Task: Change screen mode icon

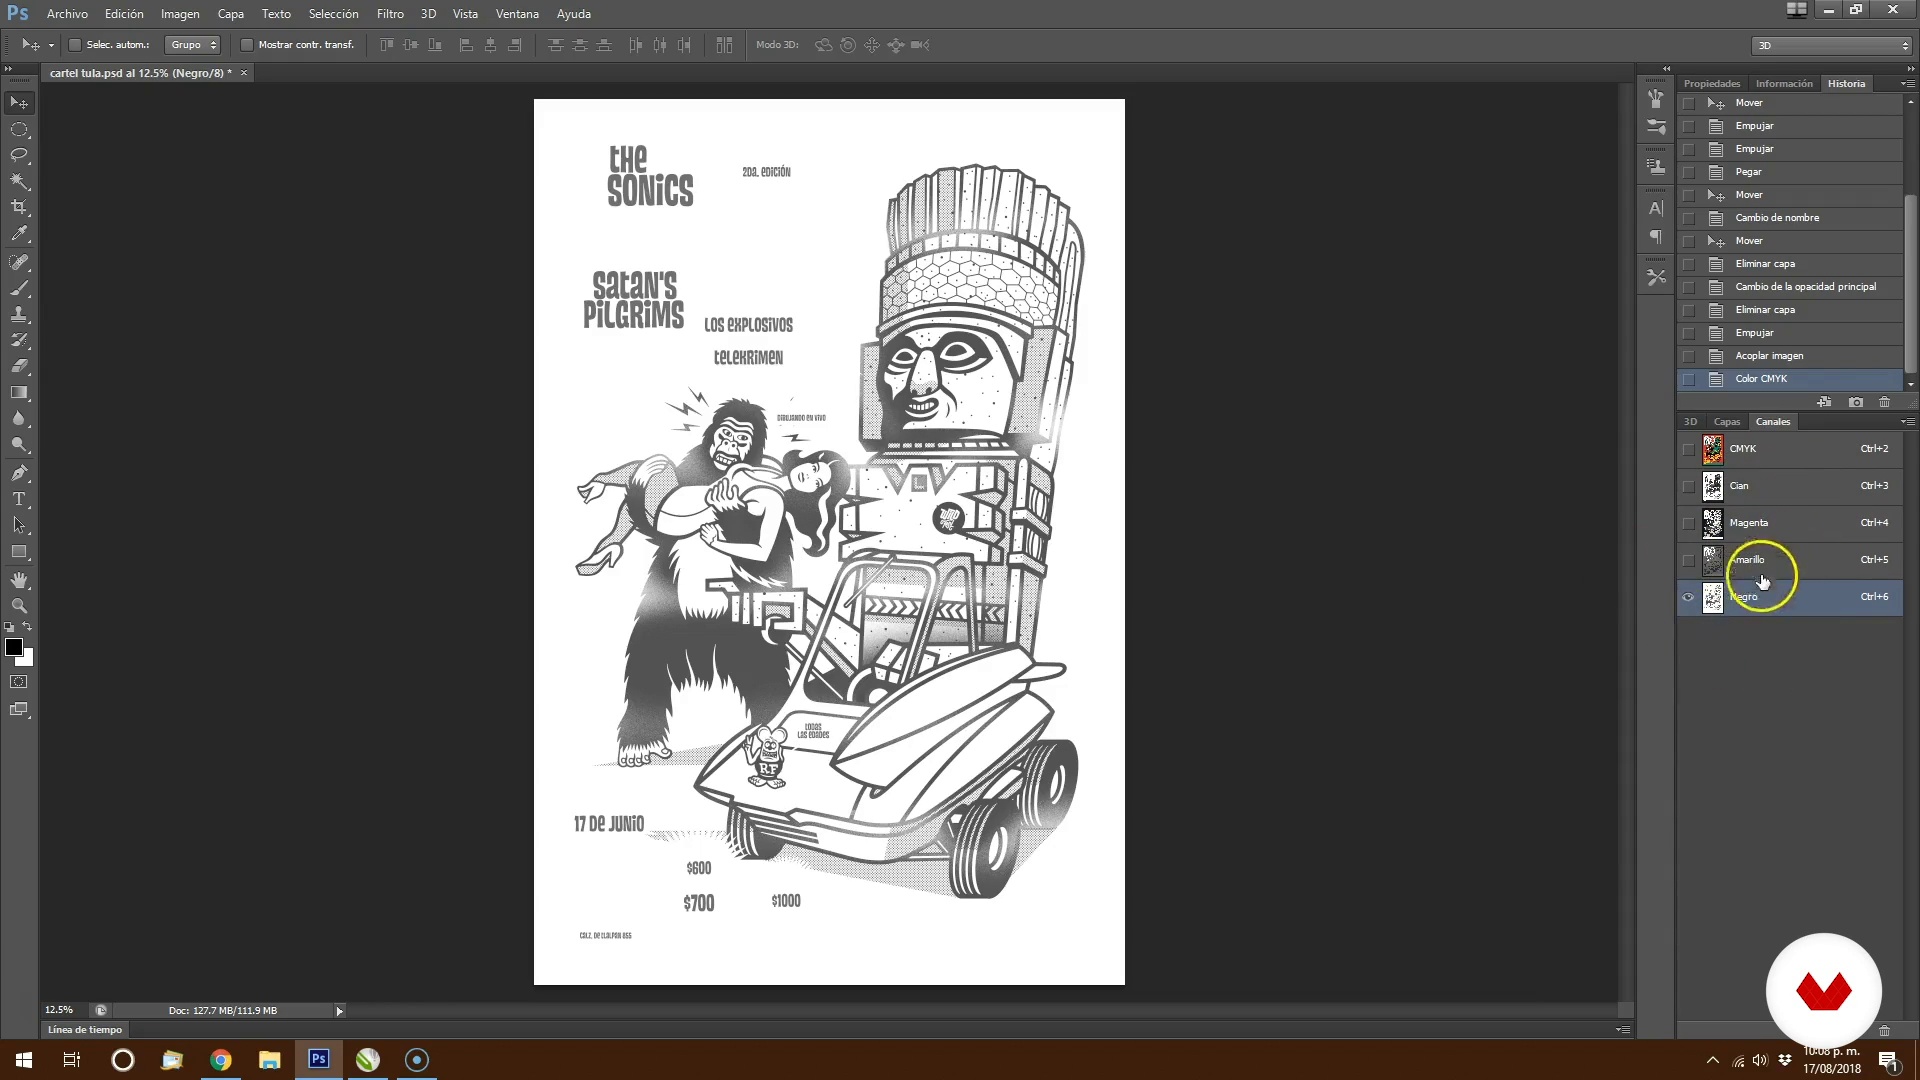Action: [19, 710]
